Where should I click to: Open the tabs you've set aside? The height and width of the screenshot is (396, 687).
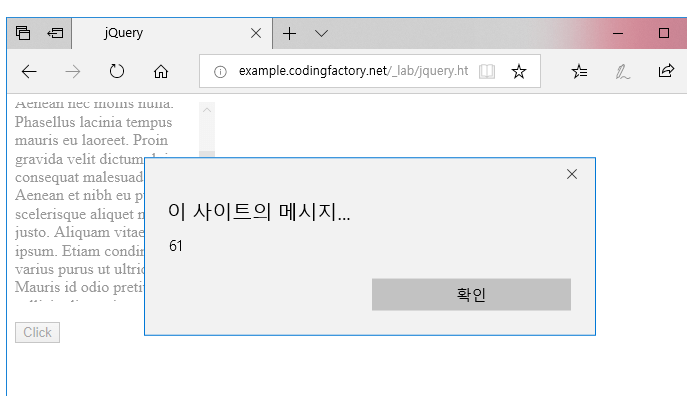(23, 33)
